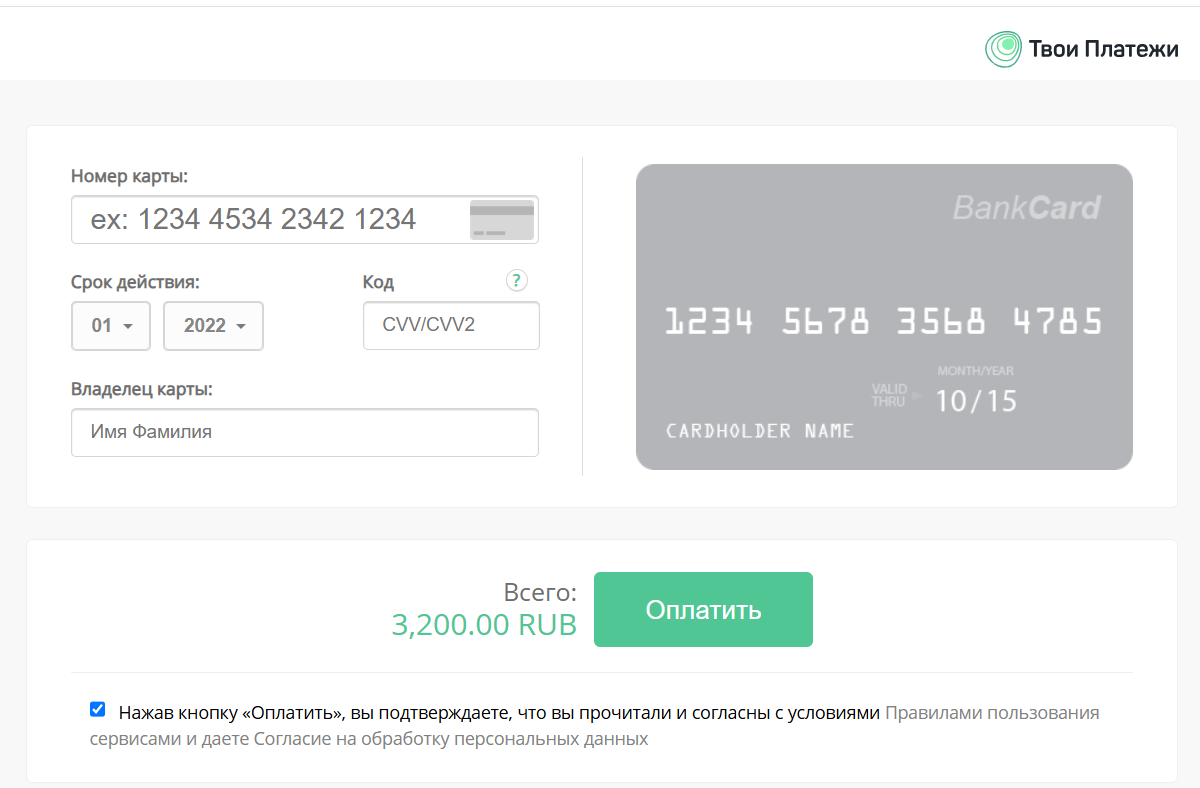Viewport: 1200px width, 788px height.
Task: Open the expiry month dropdown showing 01
Action: coord(111,326)
